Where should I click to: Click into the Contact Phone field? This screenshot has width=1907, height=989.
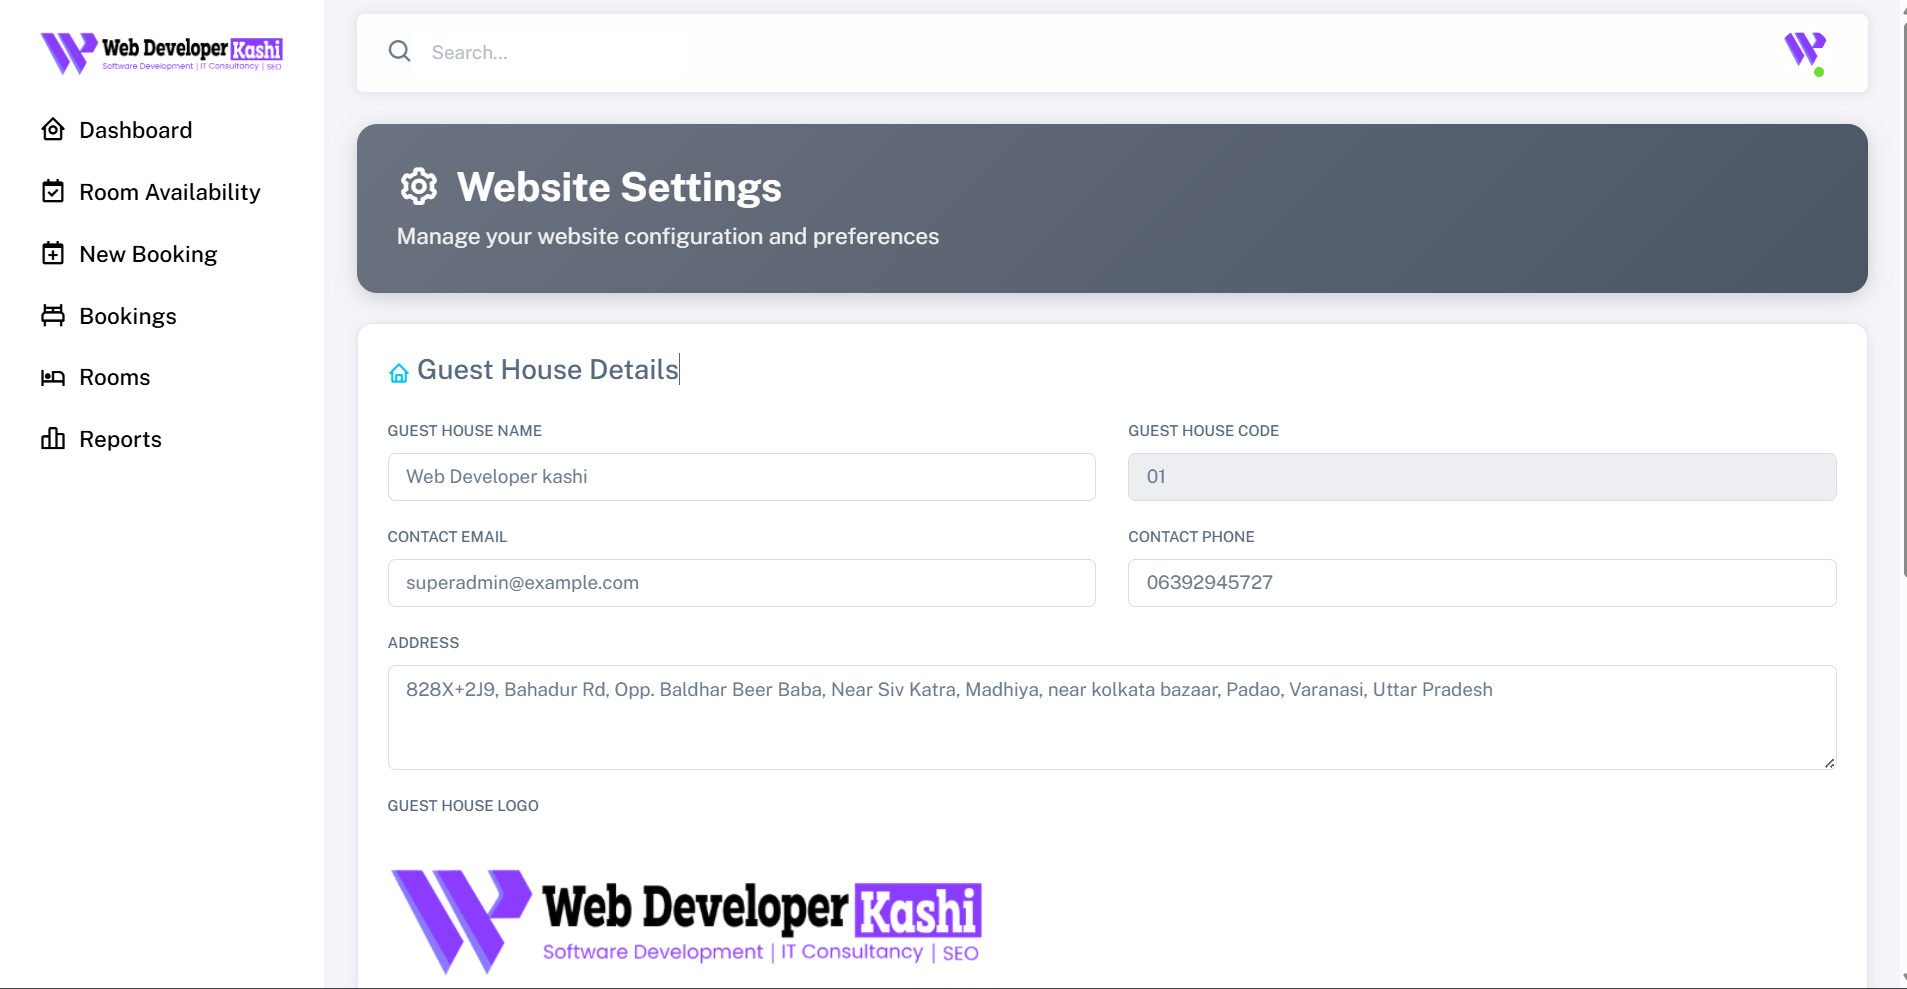tap(1481, 583)
